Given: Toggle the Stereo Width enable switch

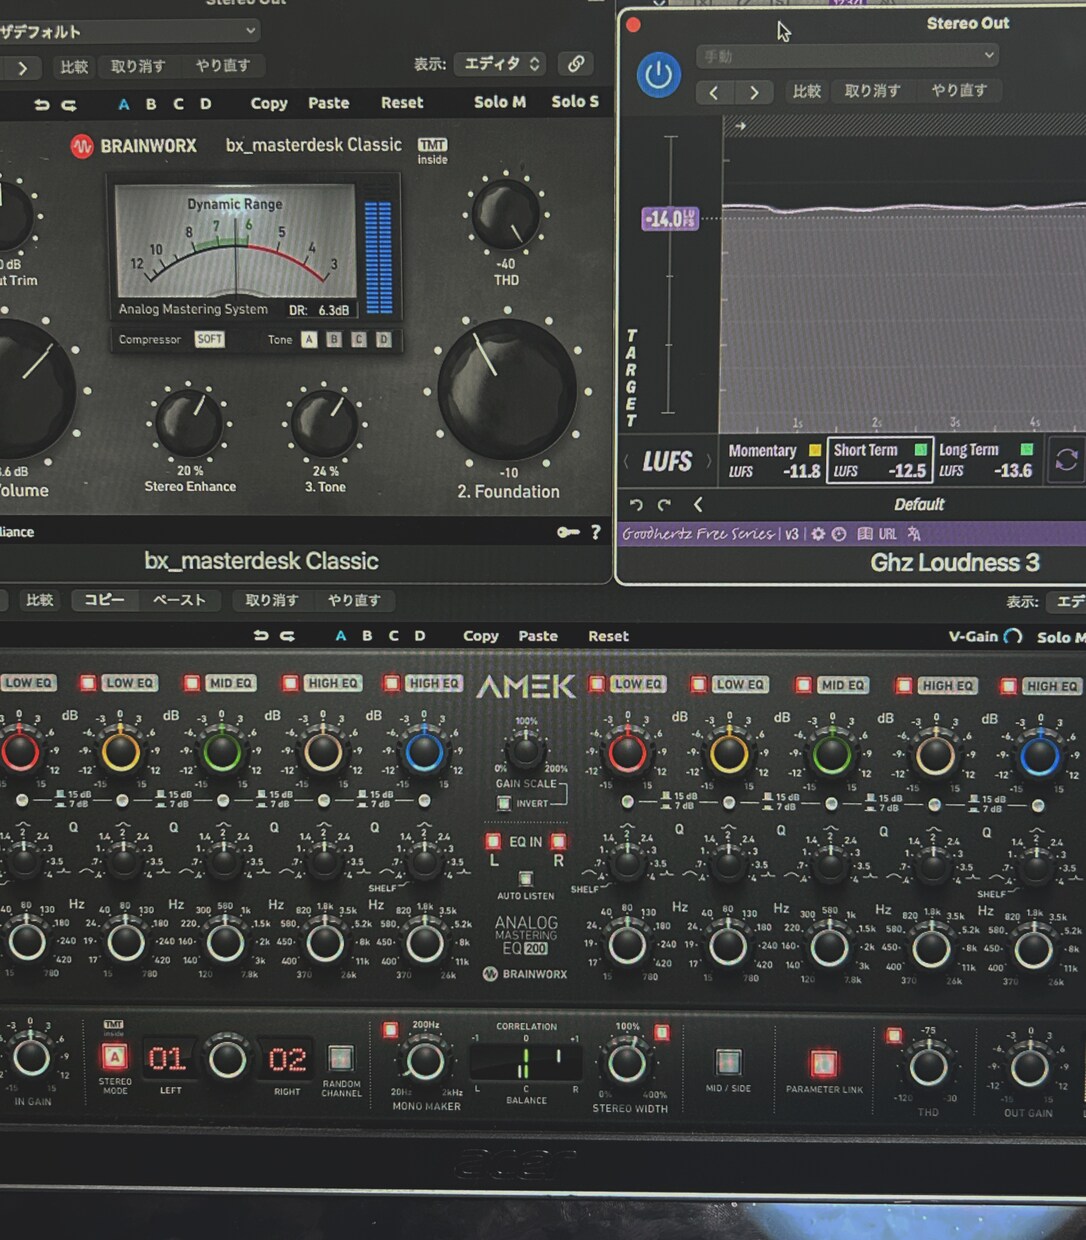Looking at the screenshot, I should pos(661,1032).
